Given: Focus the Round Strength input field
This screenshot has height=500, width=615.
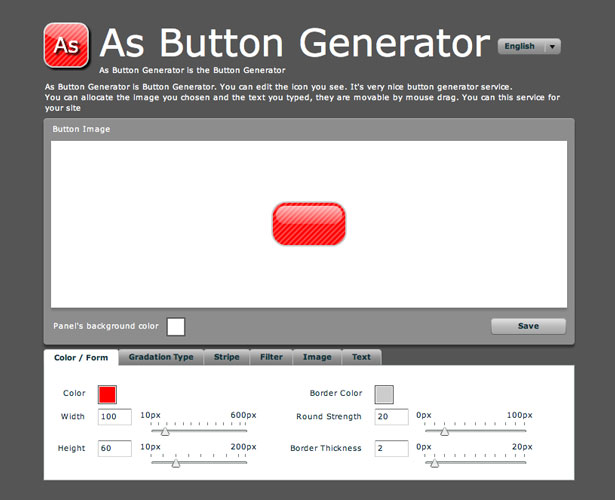Looking at the screenshot, I should [x=391, y=416].
